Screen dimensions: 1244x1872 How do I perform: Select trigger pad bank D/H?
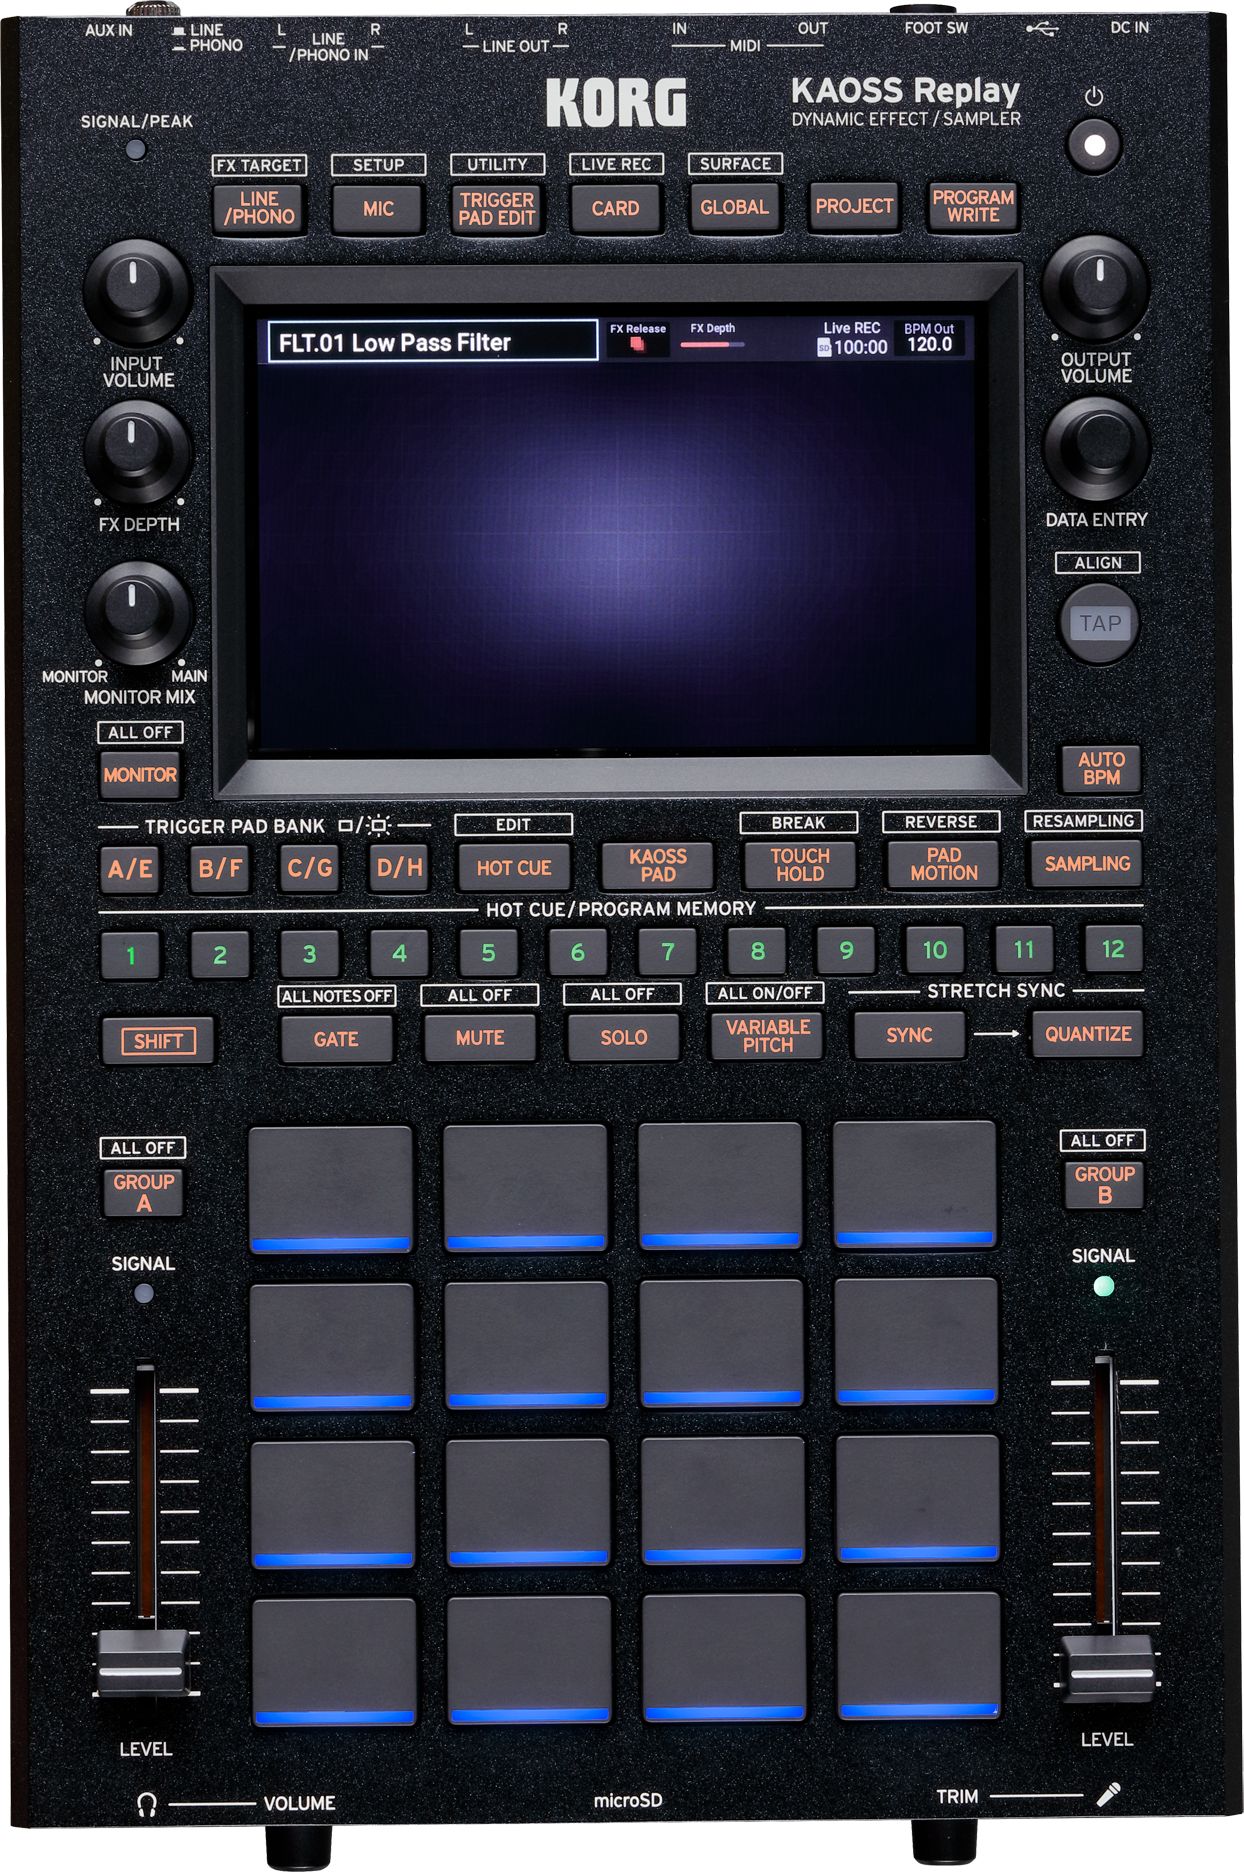399,867
